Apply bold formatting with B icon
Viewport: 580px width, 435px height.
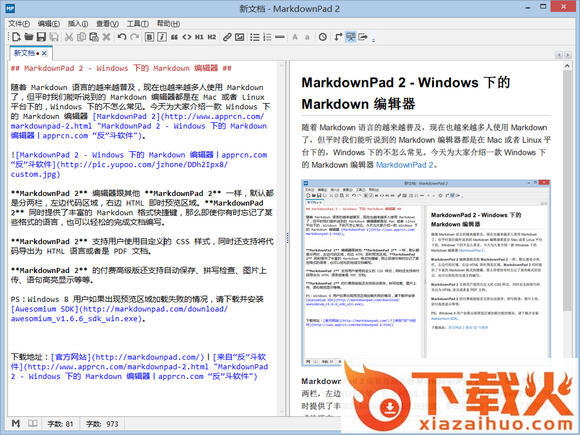coord(149,37)
